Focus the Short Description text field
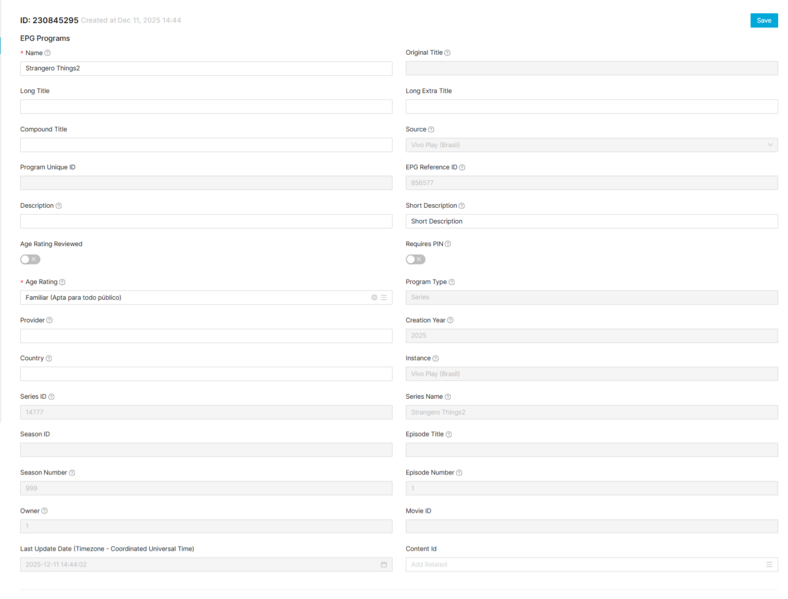This screenshot has height=599, width=788. click(x=591, y=221)
